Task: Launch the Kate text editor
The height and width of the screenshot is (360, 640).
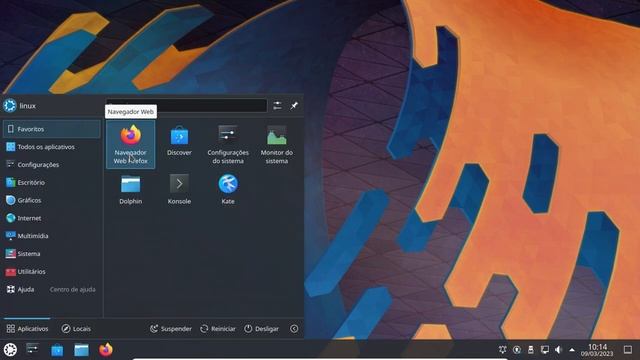Action: tap(228, 189)
